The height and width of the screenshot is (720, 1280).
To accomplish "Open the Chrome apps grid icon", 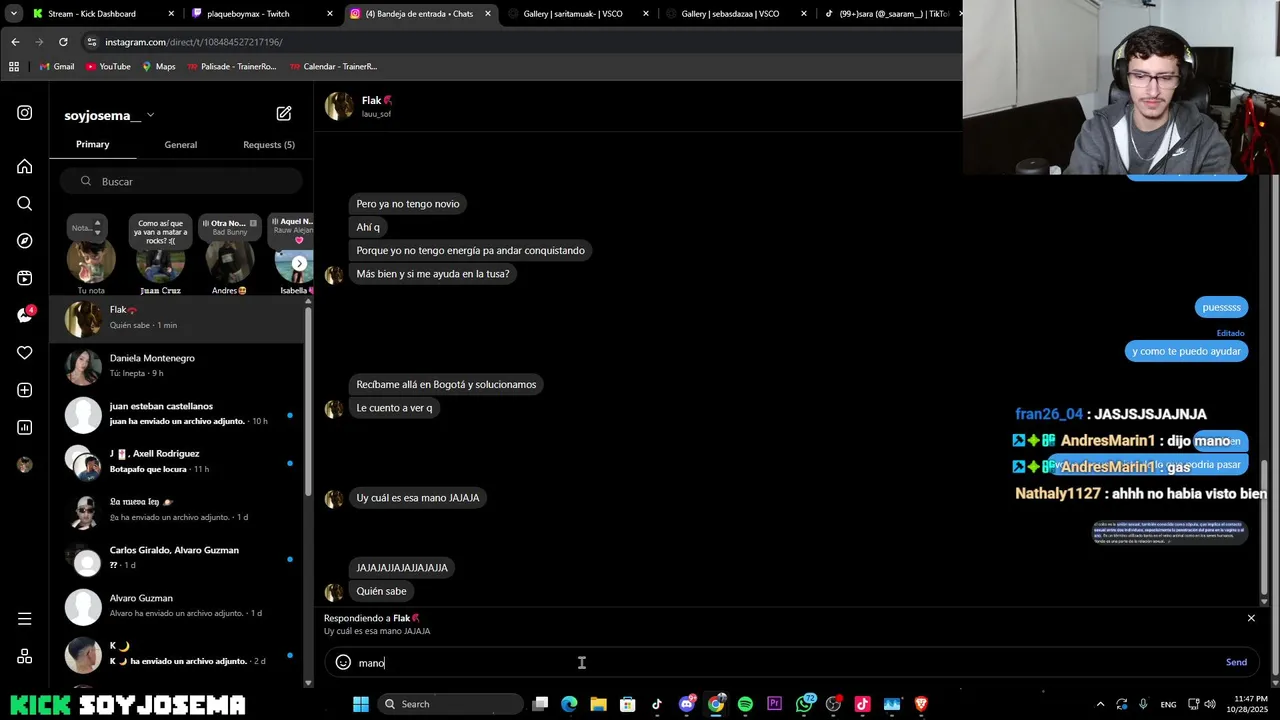I will (14, 66).
